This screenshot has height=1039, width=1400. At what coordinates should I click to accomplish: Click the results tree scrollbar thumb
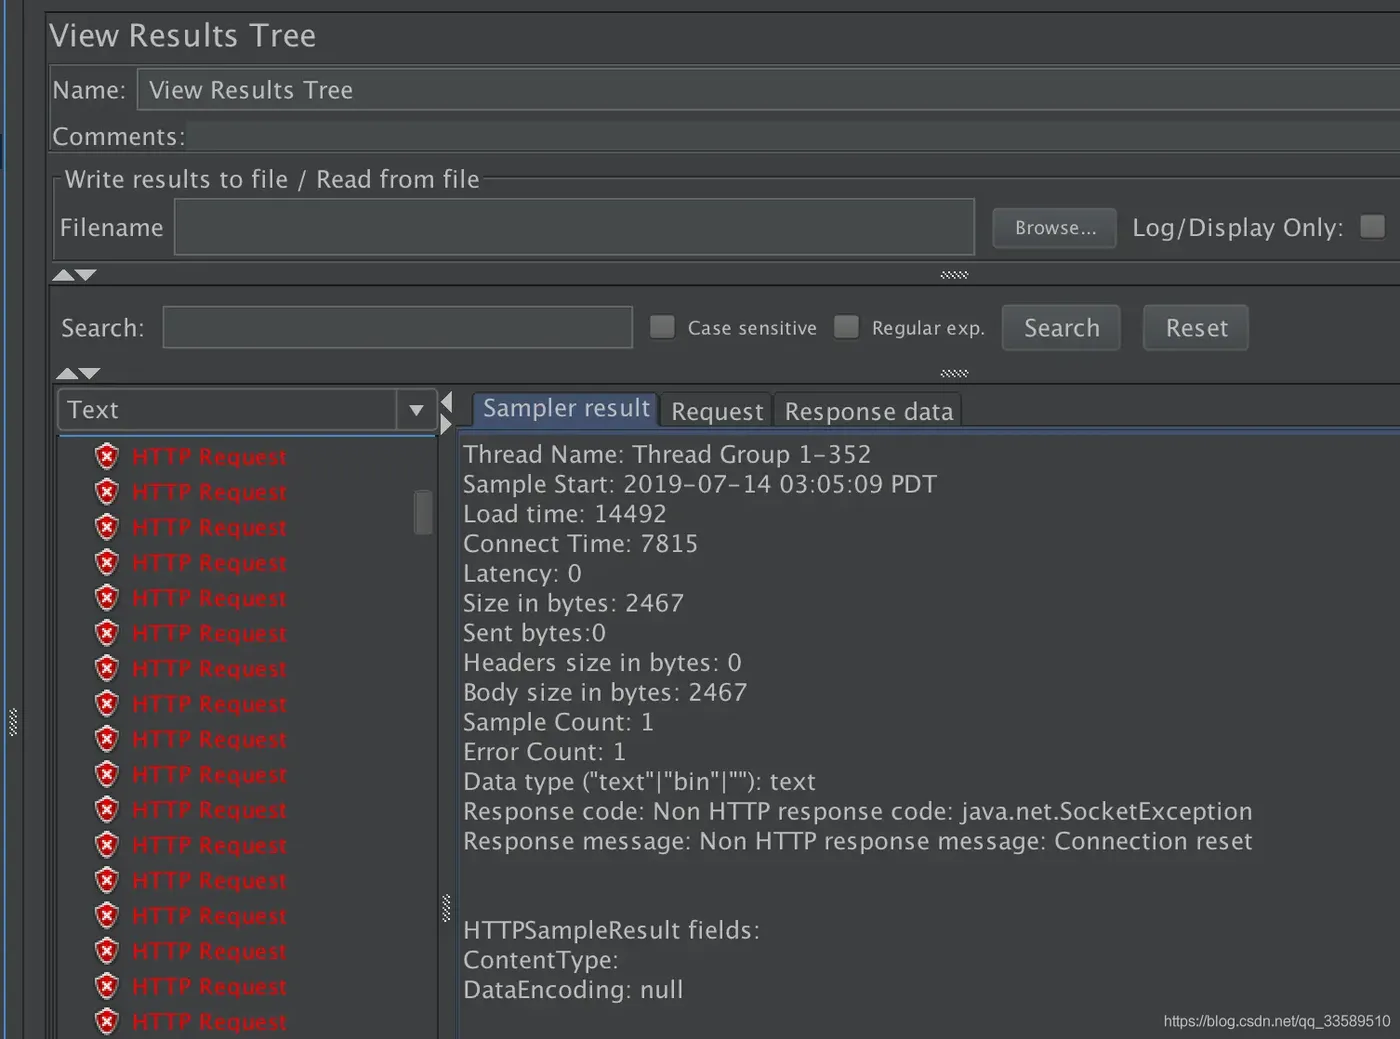[x=424, y=512]
